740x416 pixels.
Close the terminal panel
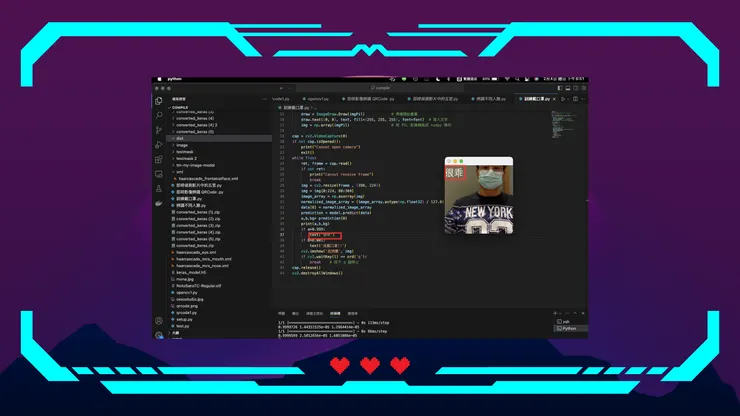583,313
